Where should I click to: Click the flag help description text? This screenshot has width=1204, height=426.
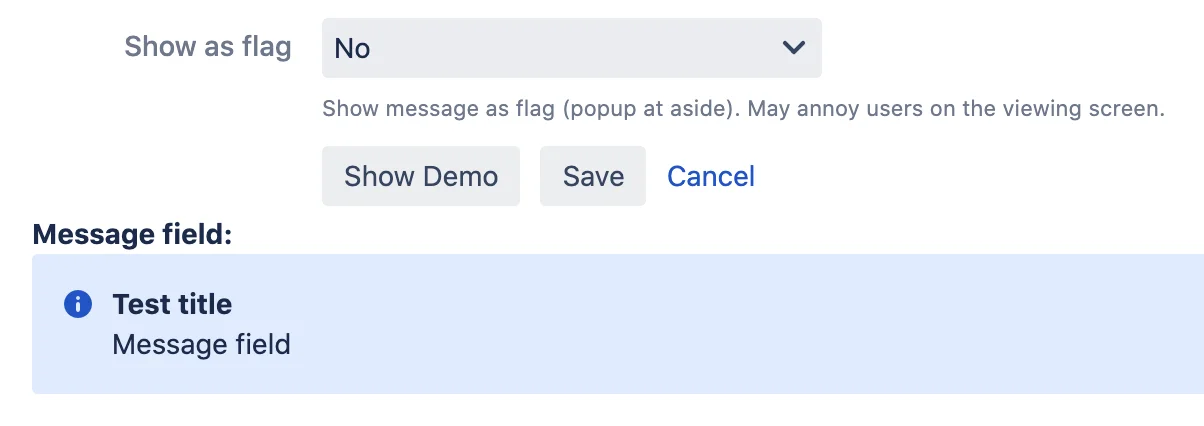point(743,108)
